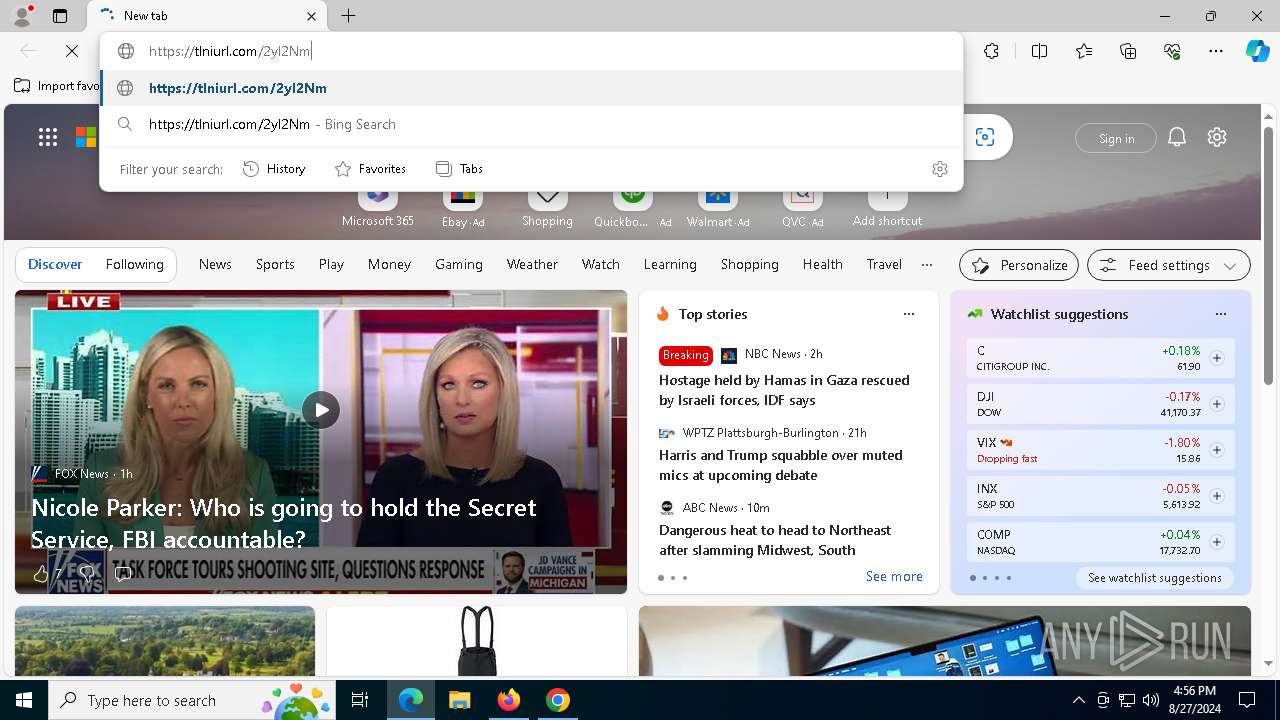
Task: Open the tab actions menu icon
Action: click(x=60, y=16)
